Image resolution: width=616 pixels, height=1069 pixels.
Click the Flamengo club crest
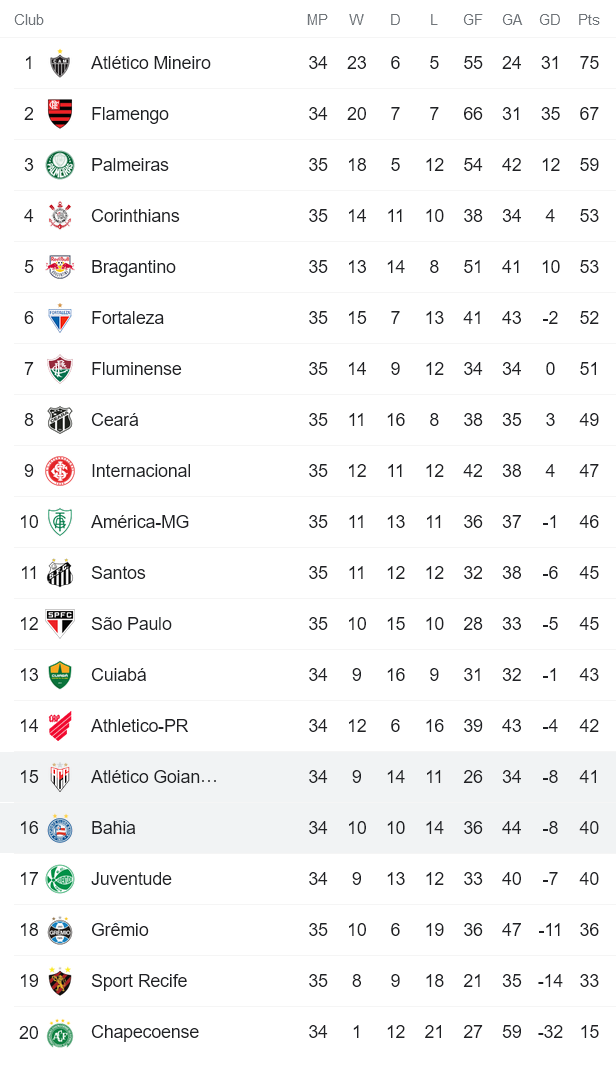point(62,113)
